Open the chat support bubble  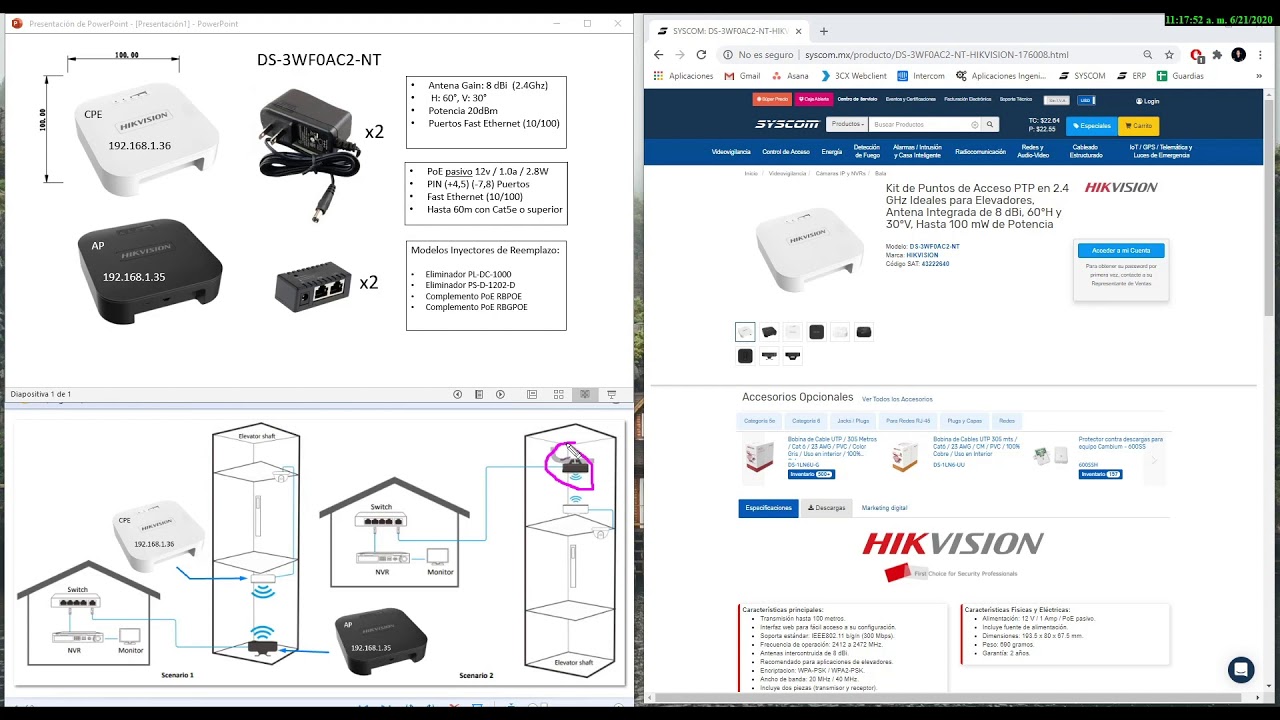point(1241,670)
